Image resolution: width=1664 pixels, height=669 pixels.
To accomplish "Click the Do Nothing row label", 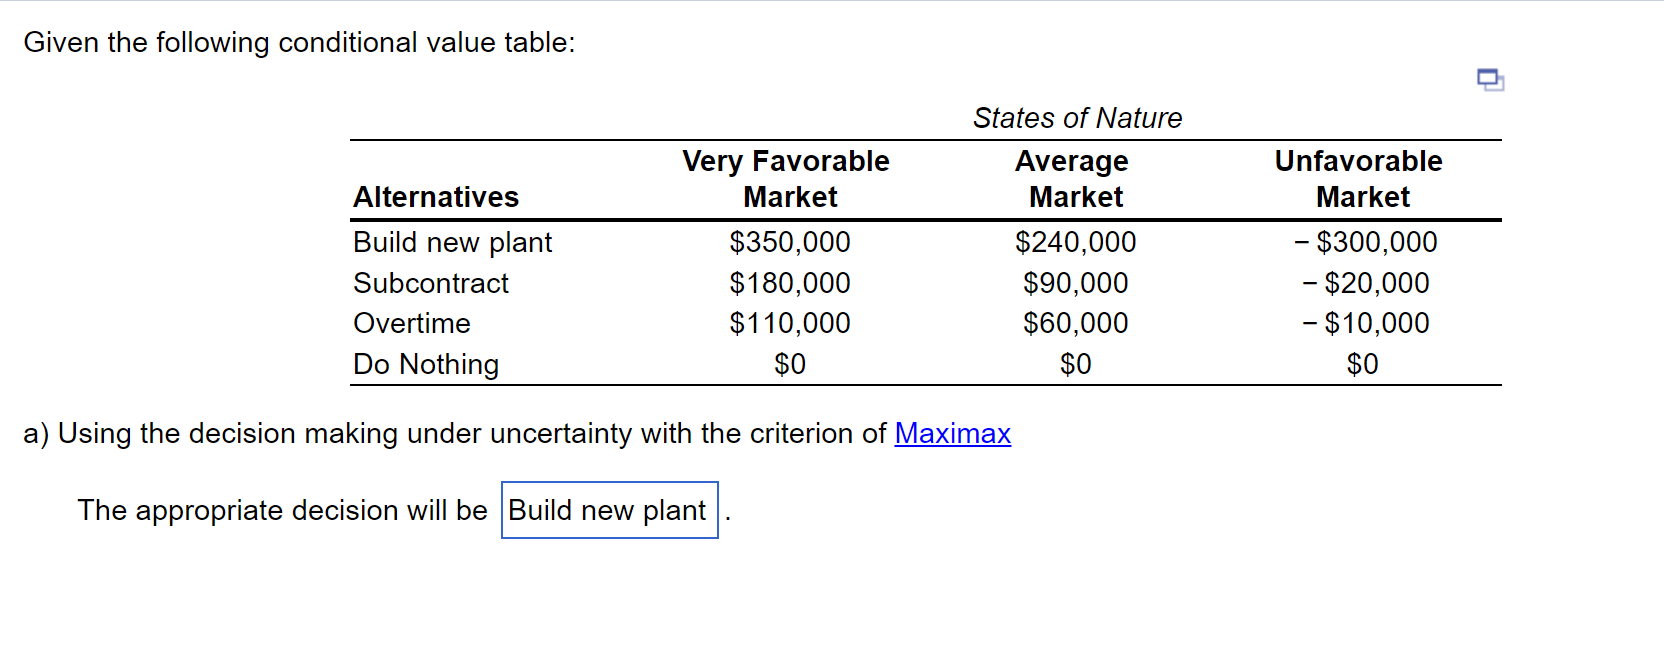I will pos(425,364).
